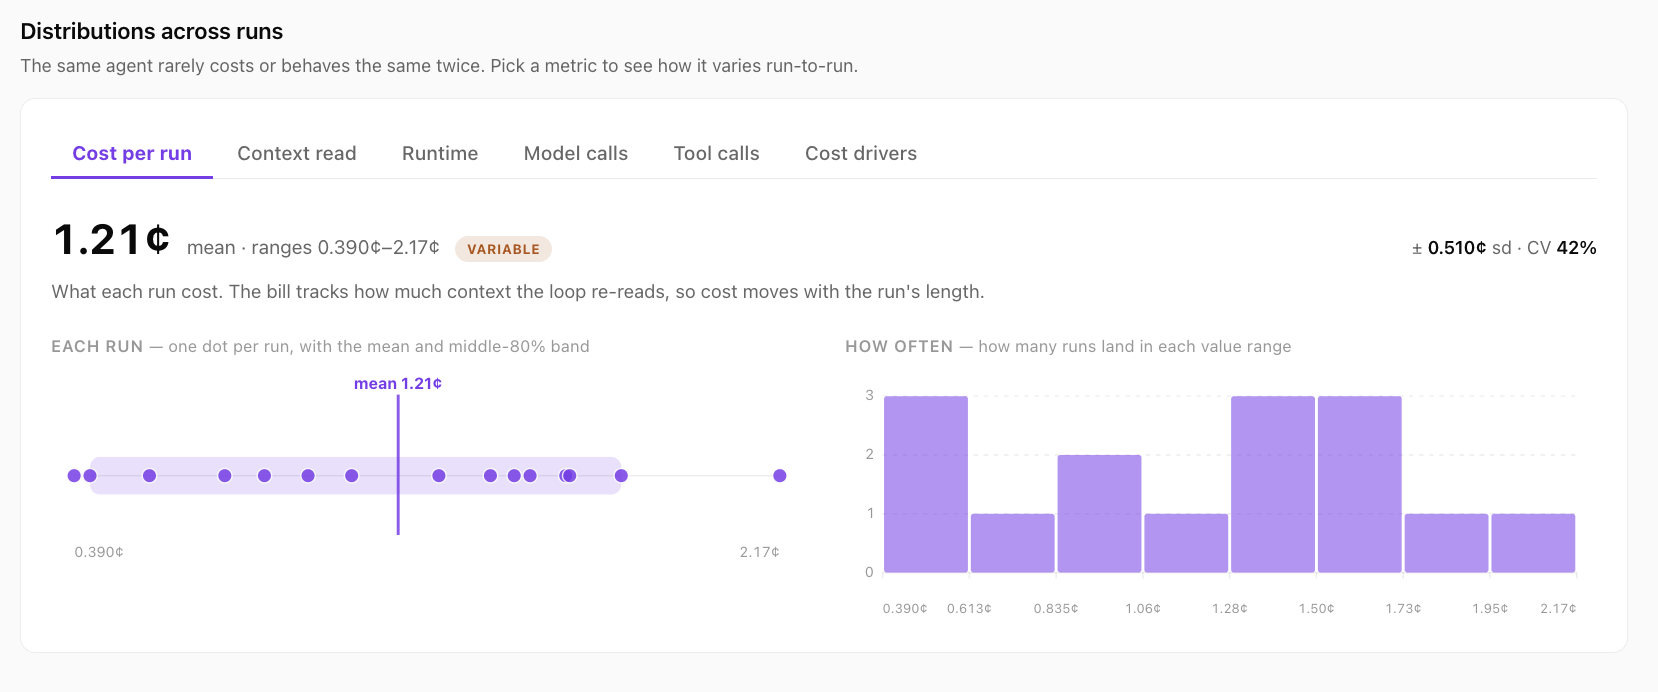The image size is (1658, 692).
Task: Click the histogram bar starting at 0.390¢
Action: [926, 484]
